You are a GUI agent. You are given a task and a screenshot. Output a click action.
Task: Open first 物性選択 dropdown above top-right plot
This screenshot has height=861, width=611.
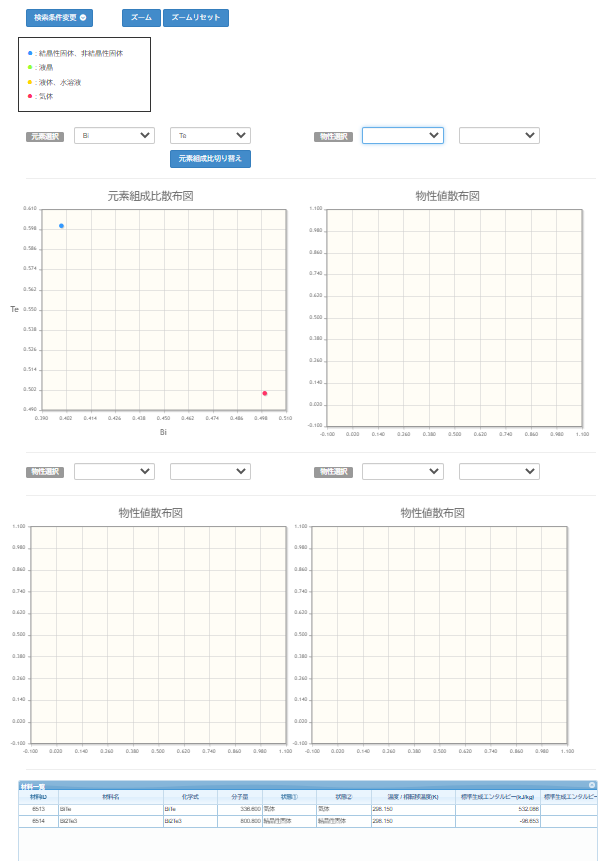(x=402, y=136)
